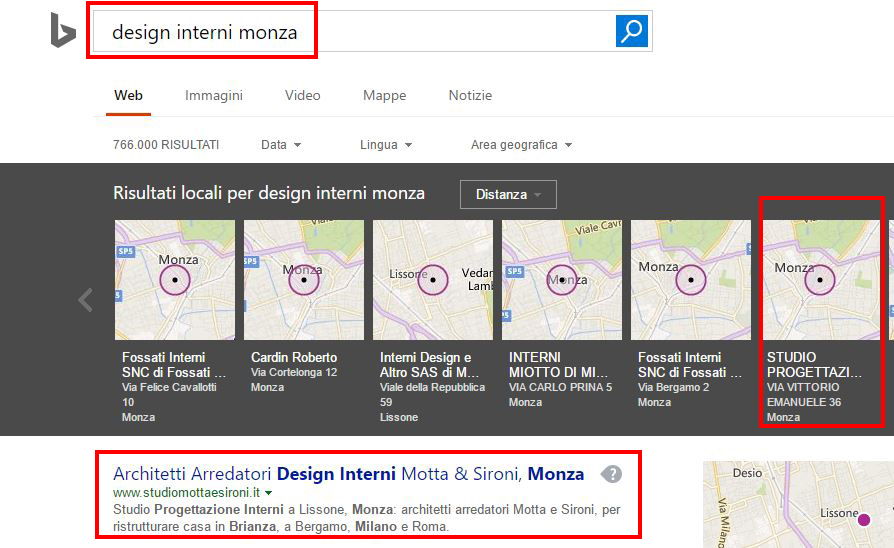The image size is (894, 548).
Task: Click the VIA CARLO PRINA 5 address
Action: [x=560, y=387]
